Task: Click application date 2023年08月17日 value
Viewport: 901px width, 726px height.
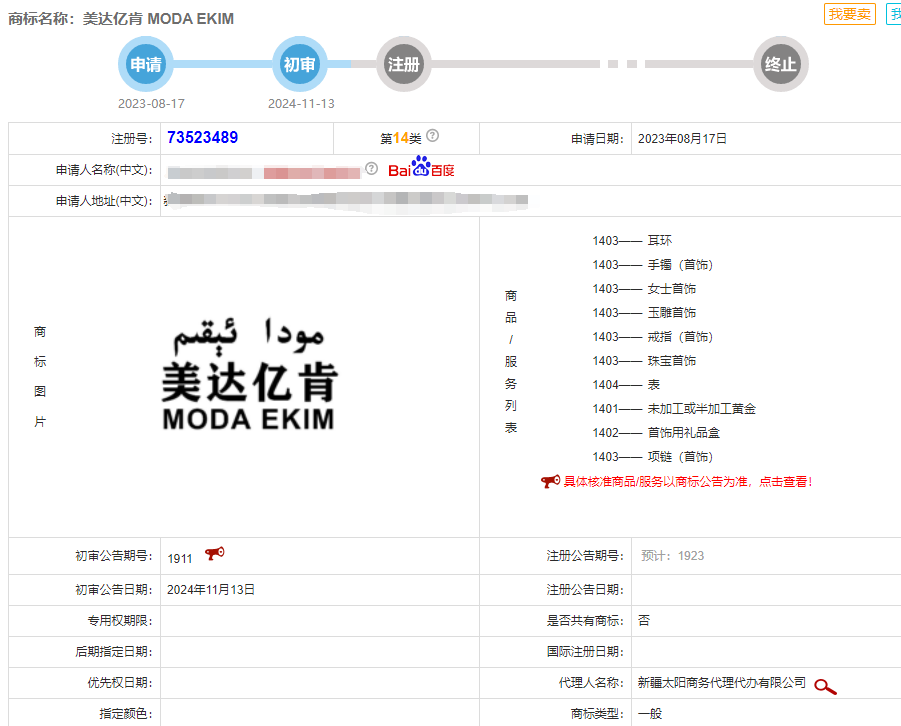Action: pyautogui.click(x=682, y=139)
